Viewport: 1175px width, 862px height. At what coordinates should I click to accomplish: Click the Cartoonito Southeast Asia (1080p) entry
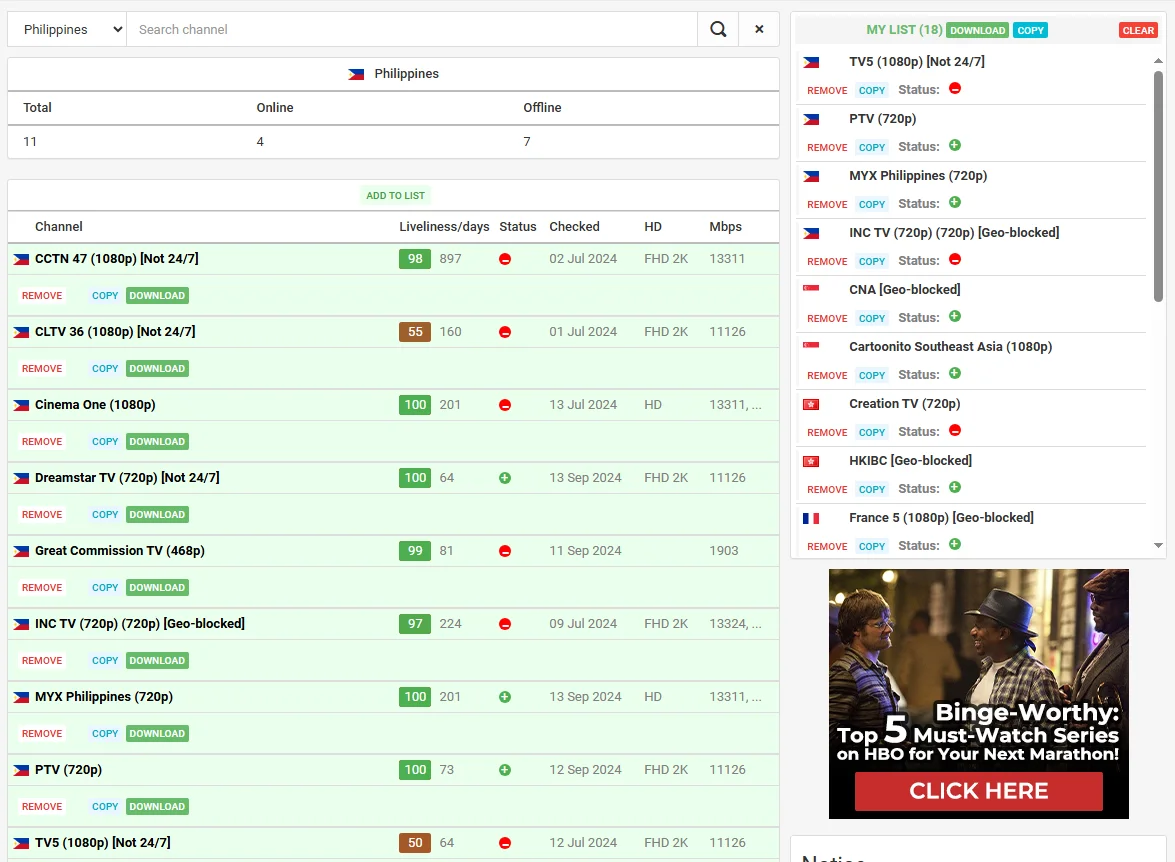click(x=950, y=346)
